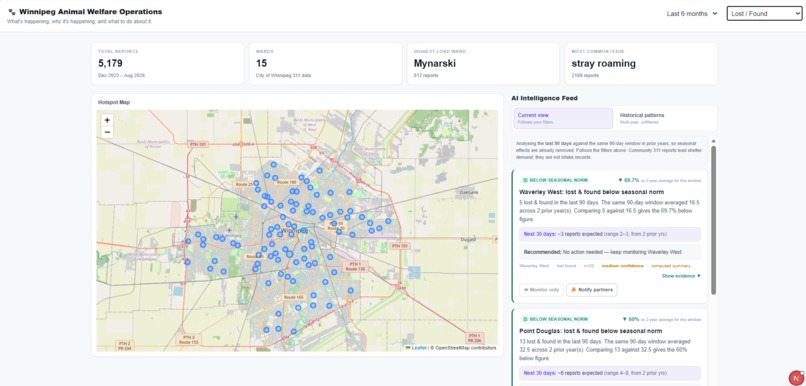
Task: Click the Notify partners button
Action: pyautogui.click(x=592, y=290)
